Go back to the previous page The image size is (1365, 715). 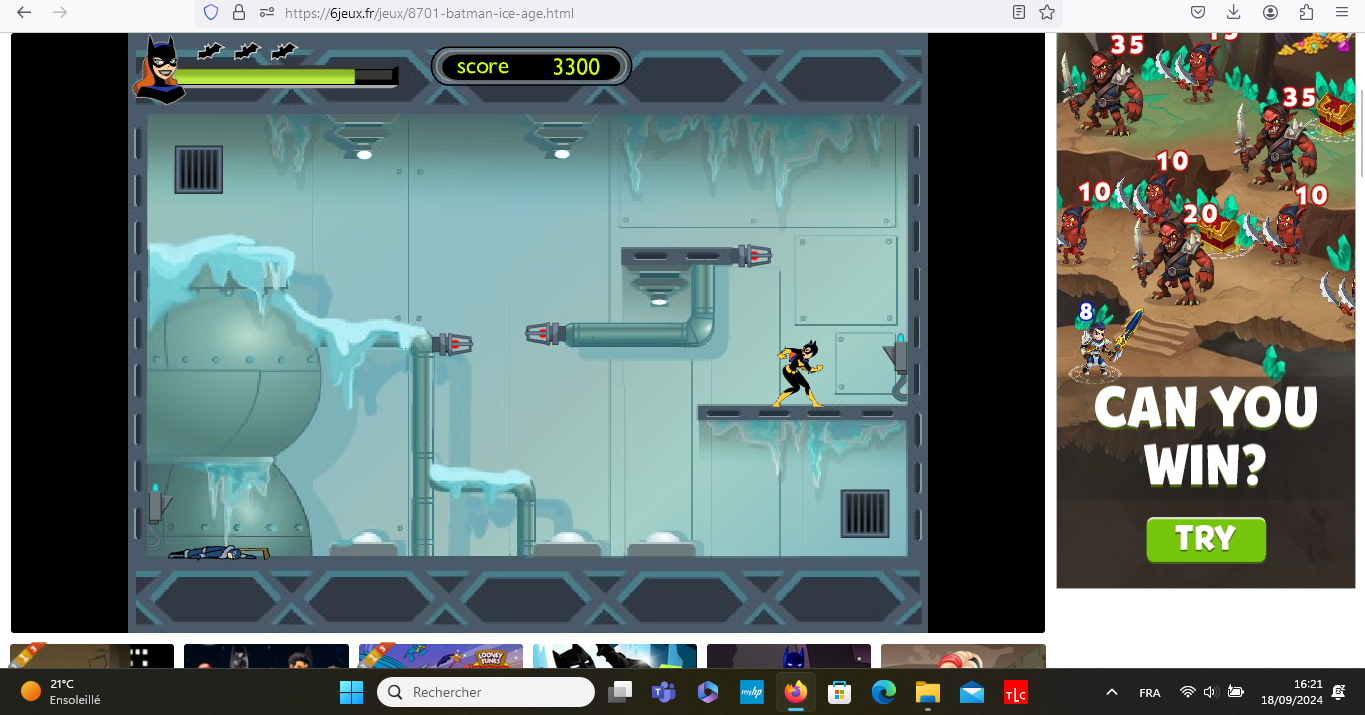24,13
